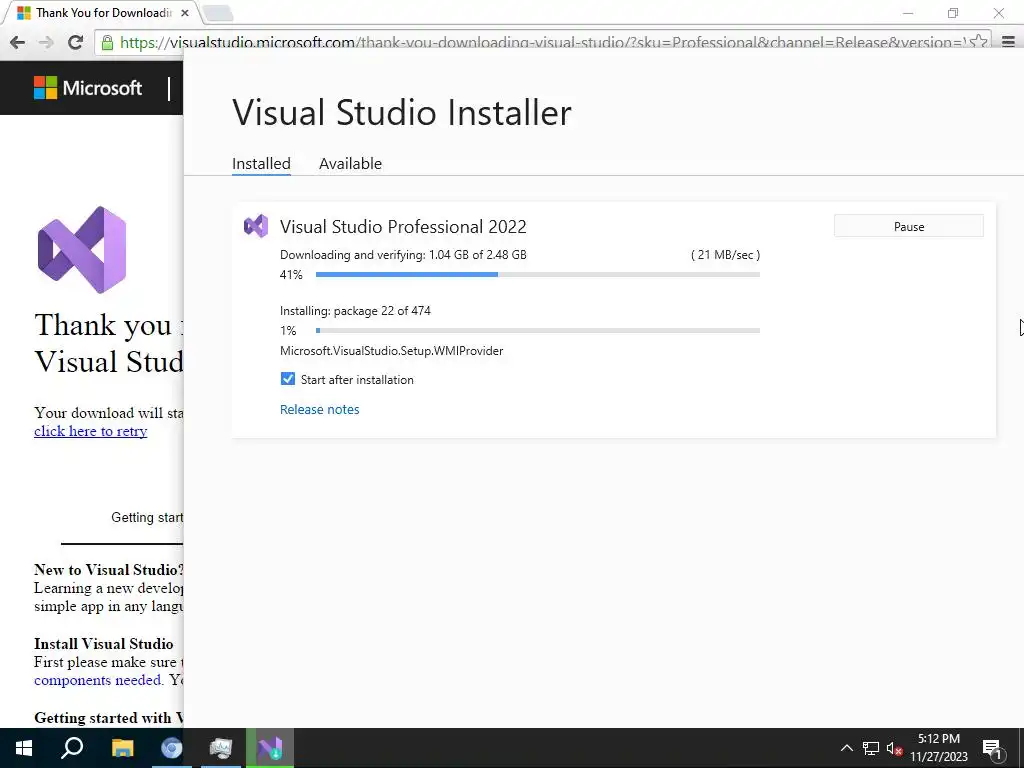
Task: Restore down the browser window
Action: [x=953, y=12]
